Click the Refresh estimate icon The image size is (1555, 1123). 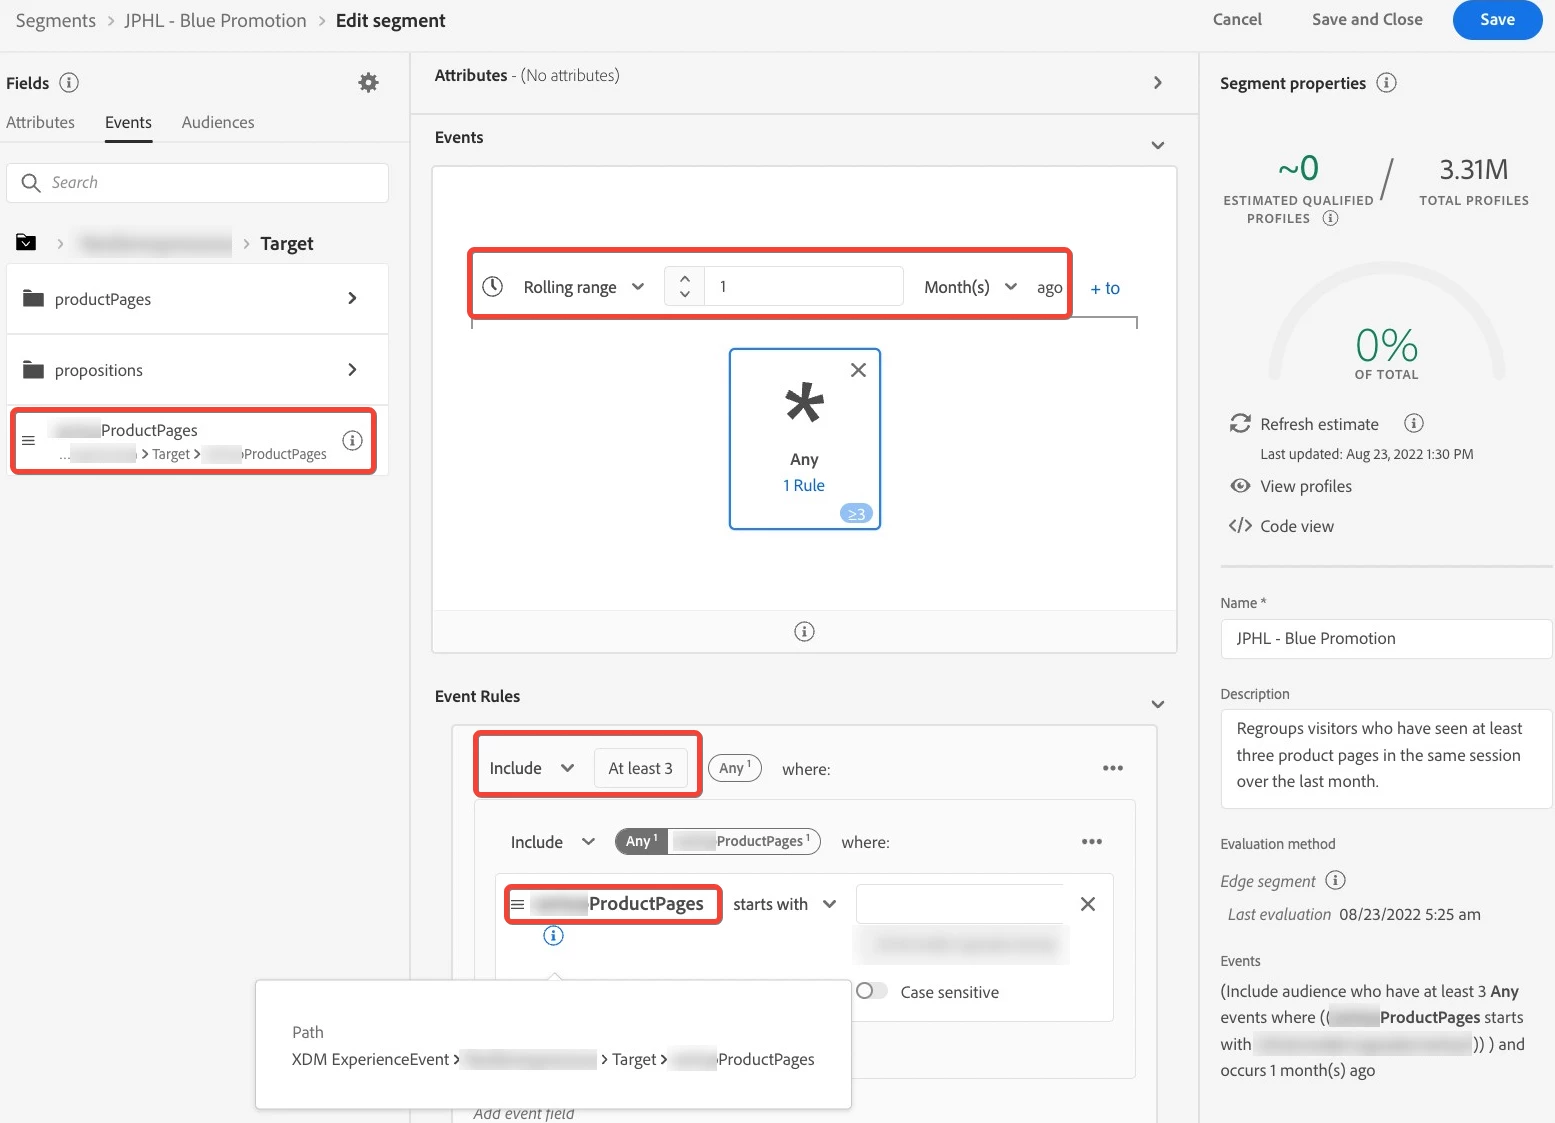1240,424
